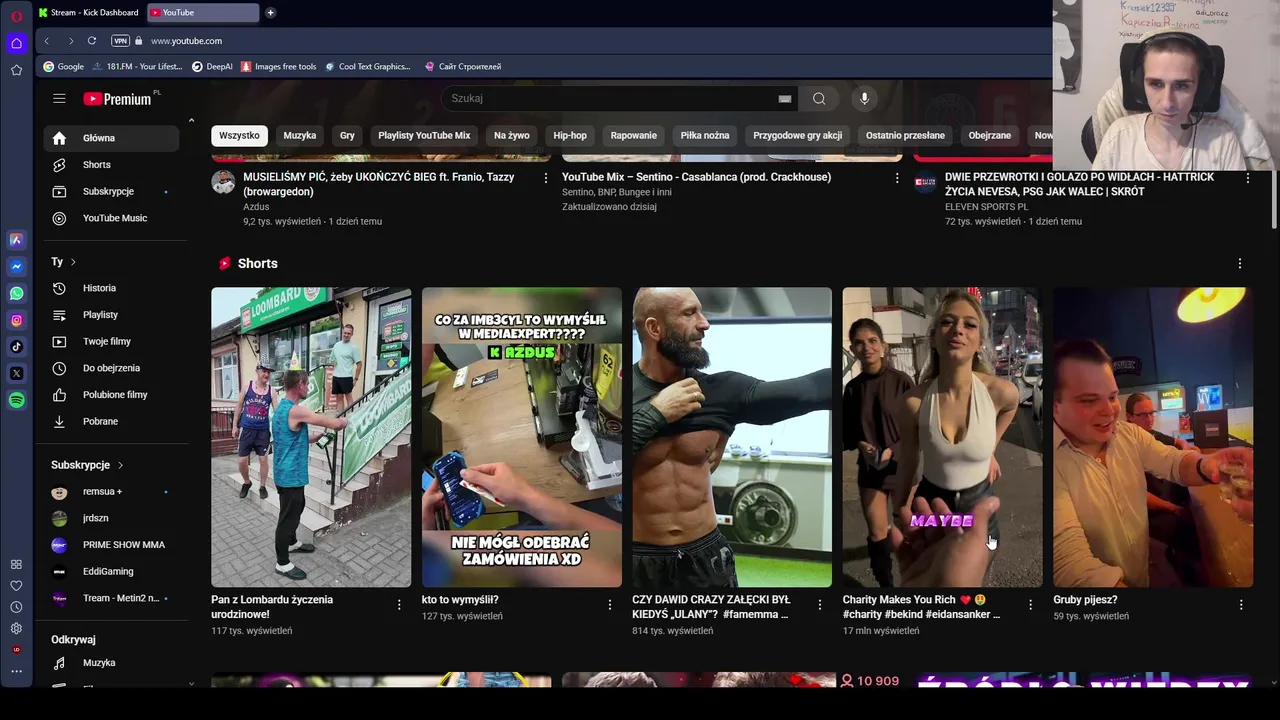Open the Google bookmark in bookmarks bar
This screenshot has height=720, width=1280.
point(63,66)
